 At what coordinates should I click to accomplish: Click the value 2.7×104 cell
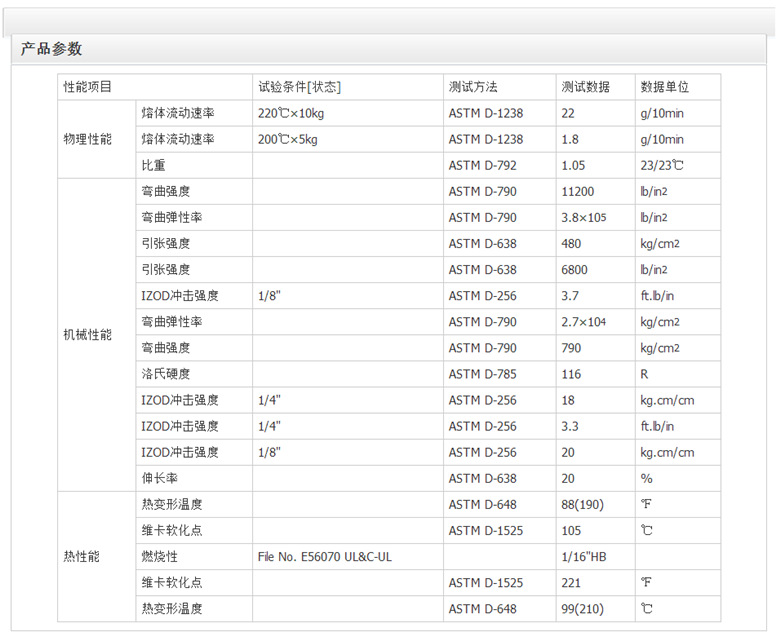coord(595,322)
